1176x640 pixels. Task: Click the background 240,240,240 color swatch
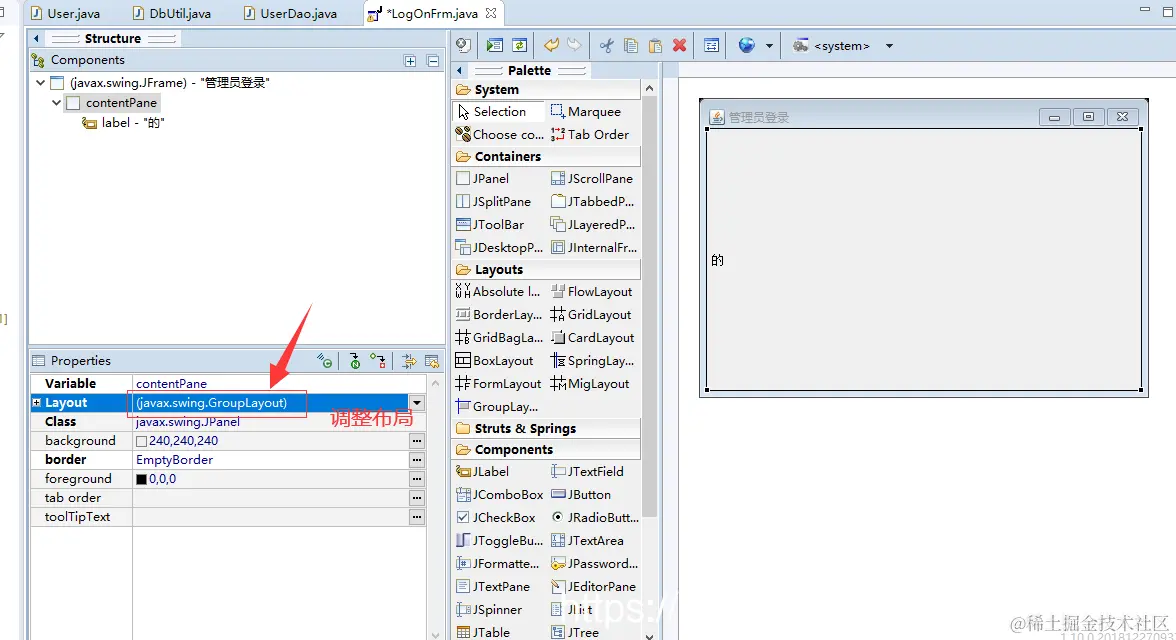click(141, 441)
